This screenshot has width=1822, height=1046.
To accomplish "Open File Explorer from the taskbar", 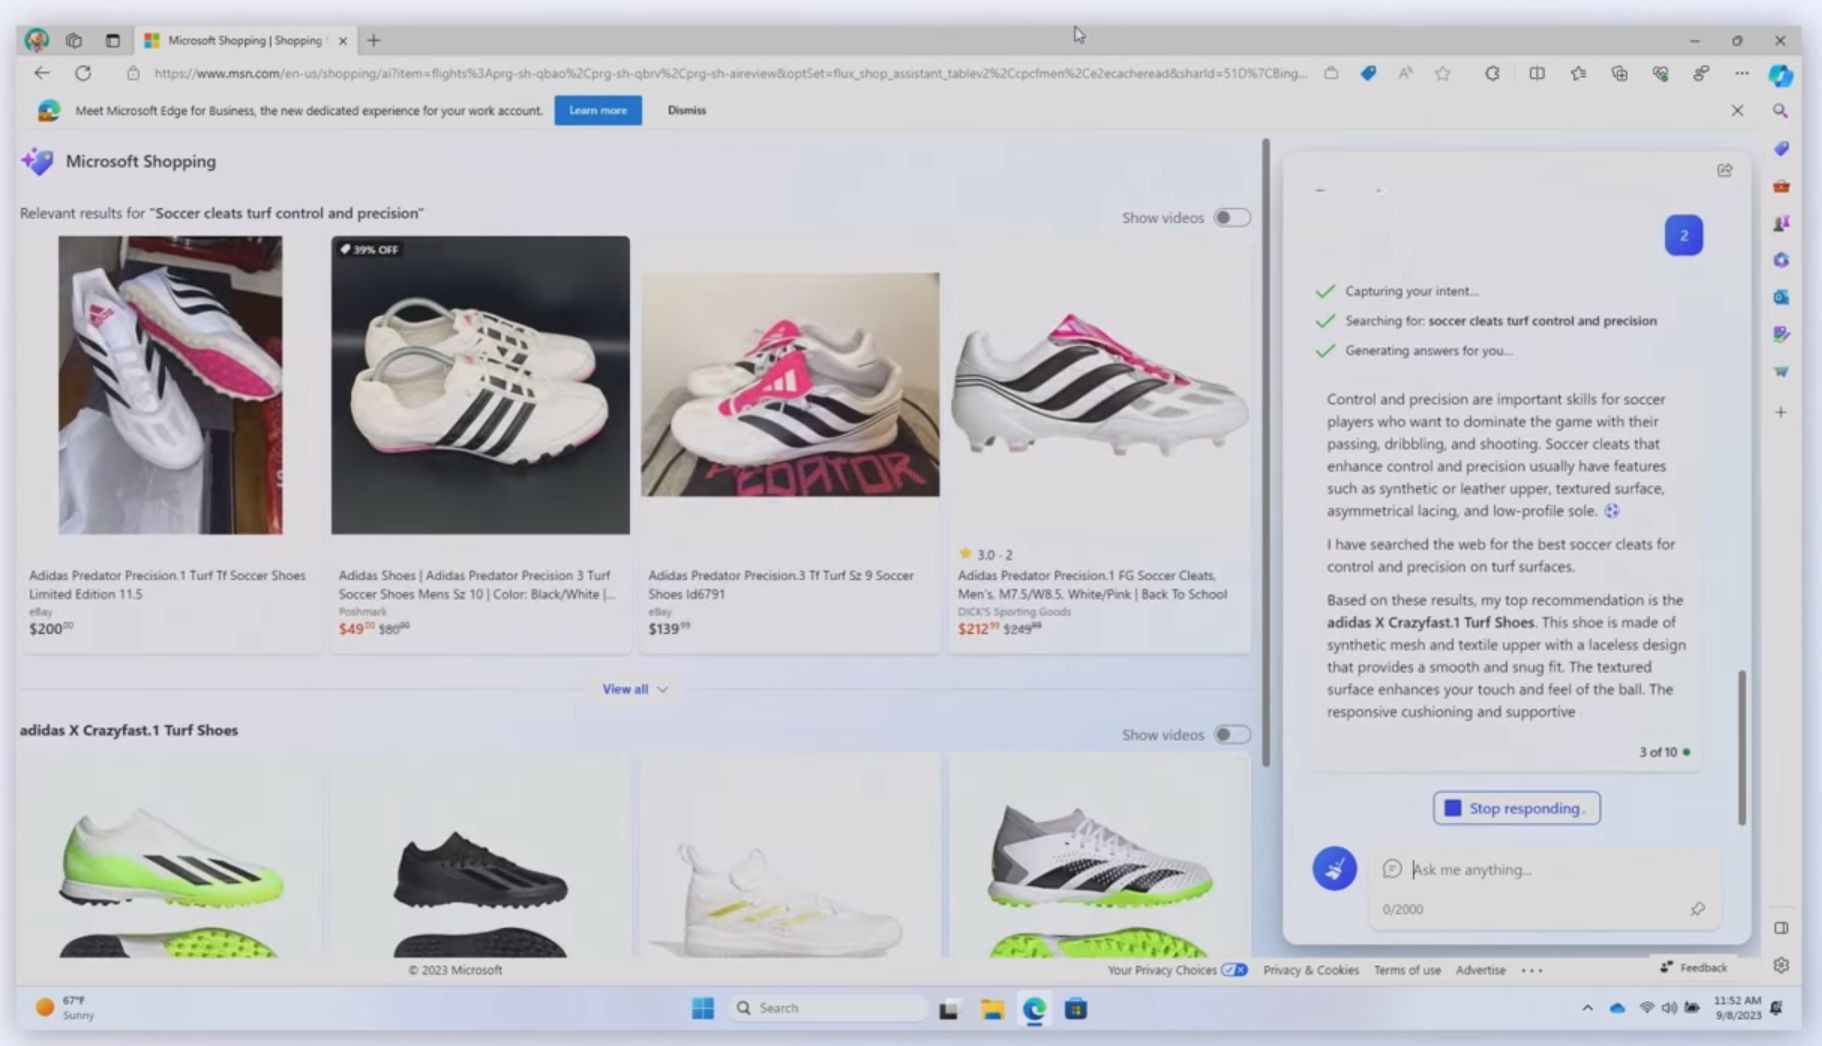I will (x=992, y=1009).
